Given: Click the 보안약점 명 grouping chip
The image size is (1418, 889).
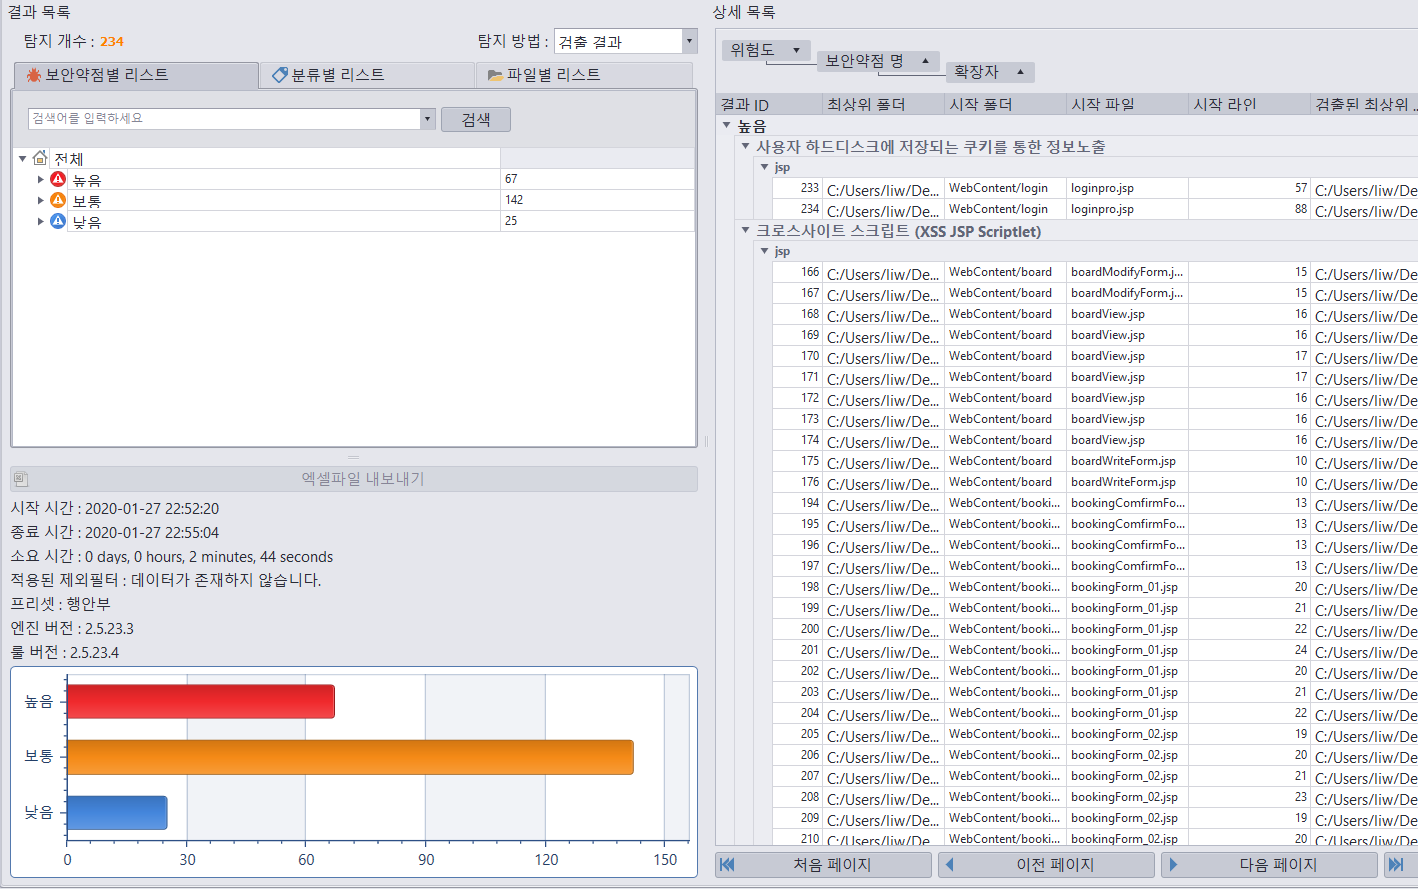Looking at the screenshot, I should point(878,61).
